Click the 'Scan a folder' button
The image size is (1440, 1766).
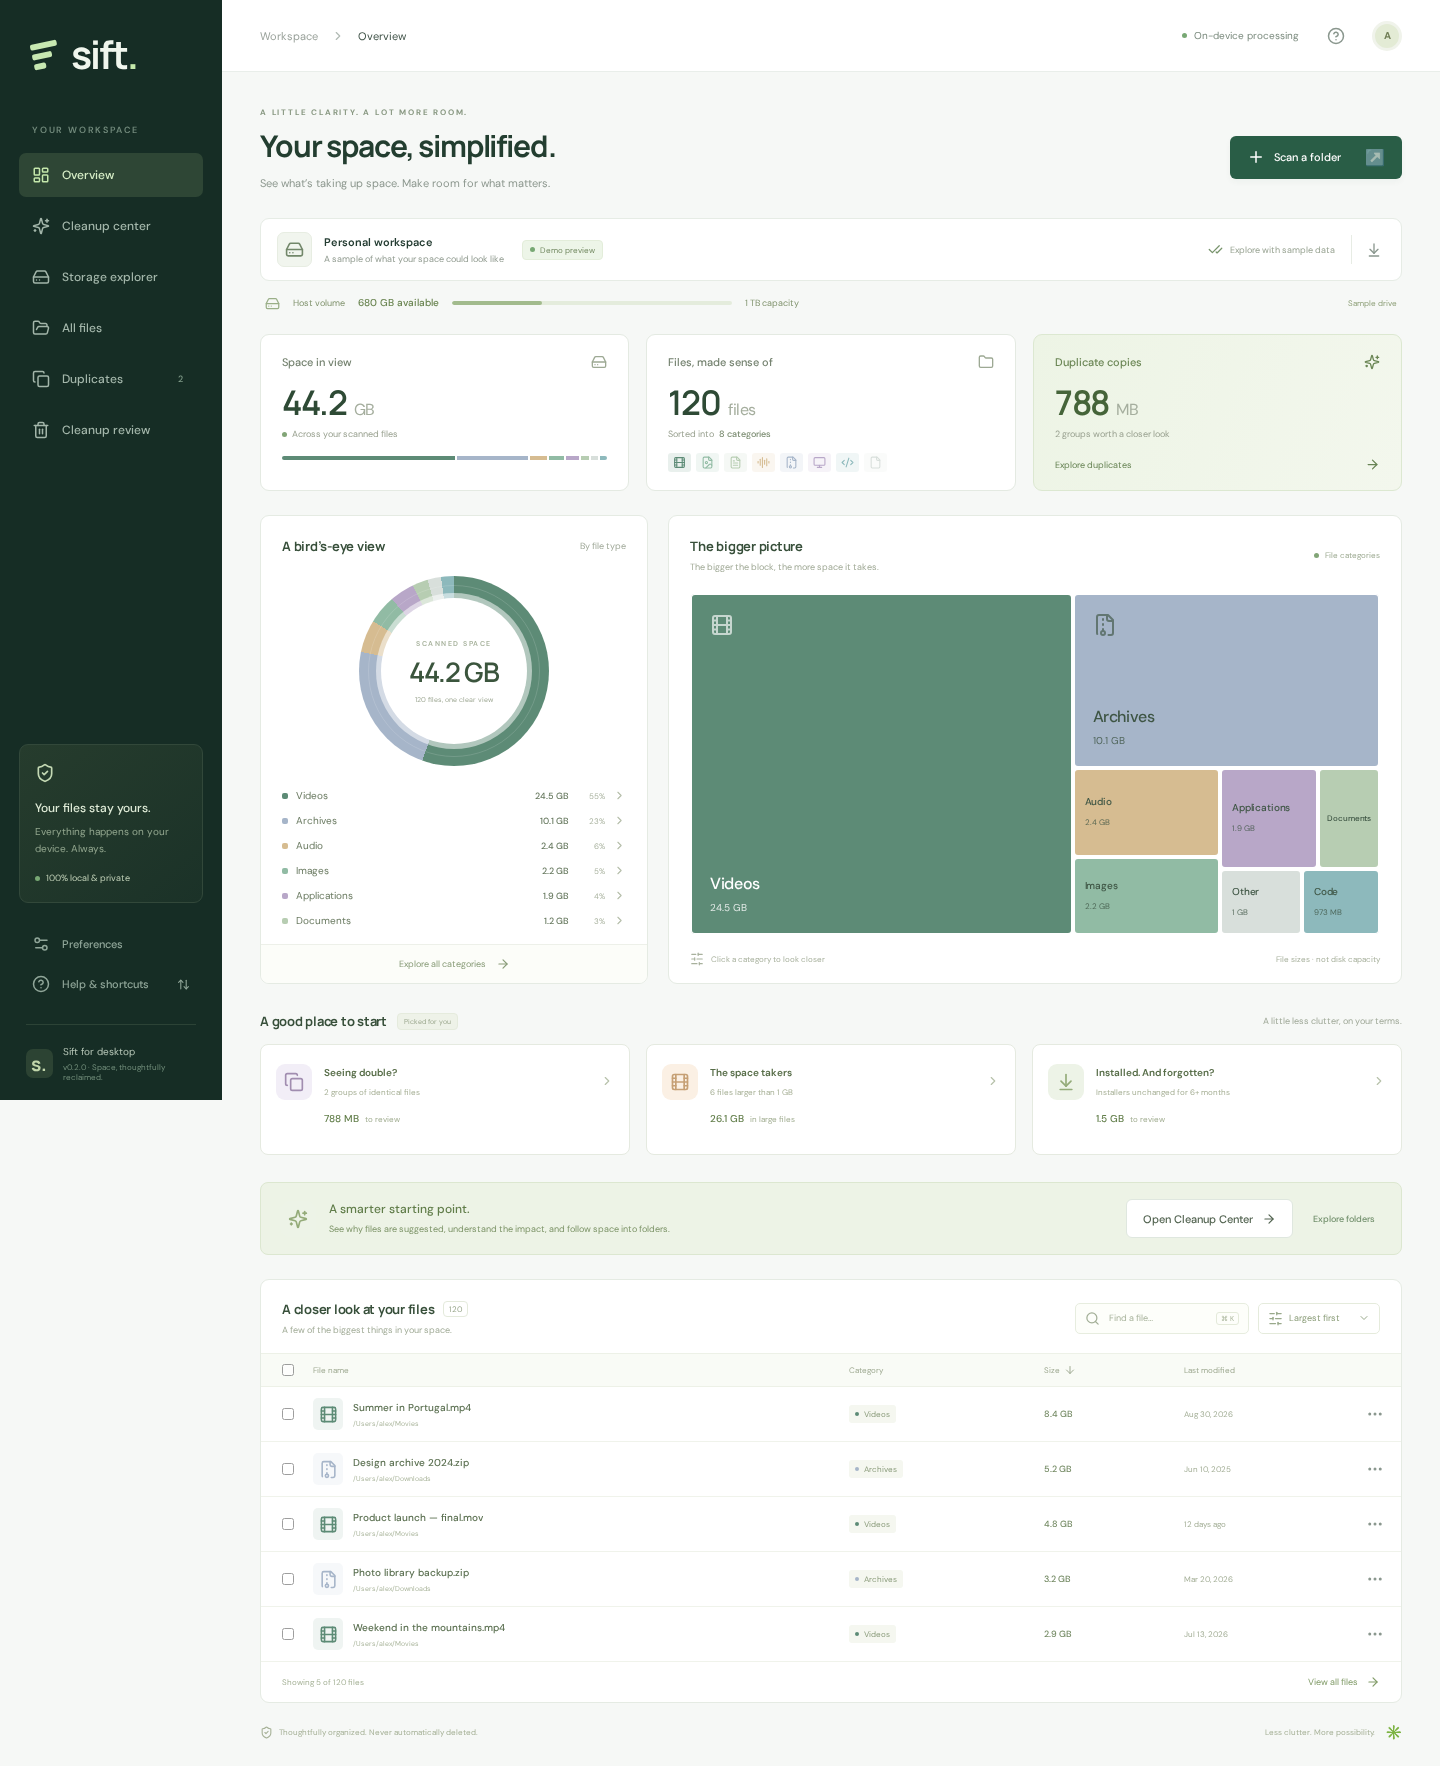1316,157
